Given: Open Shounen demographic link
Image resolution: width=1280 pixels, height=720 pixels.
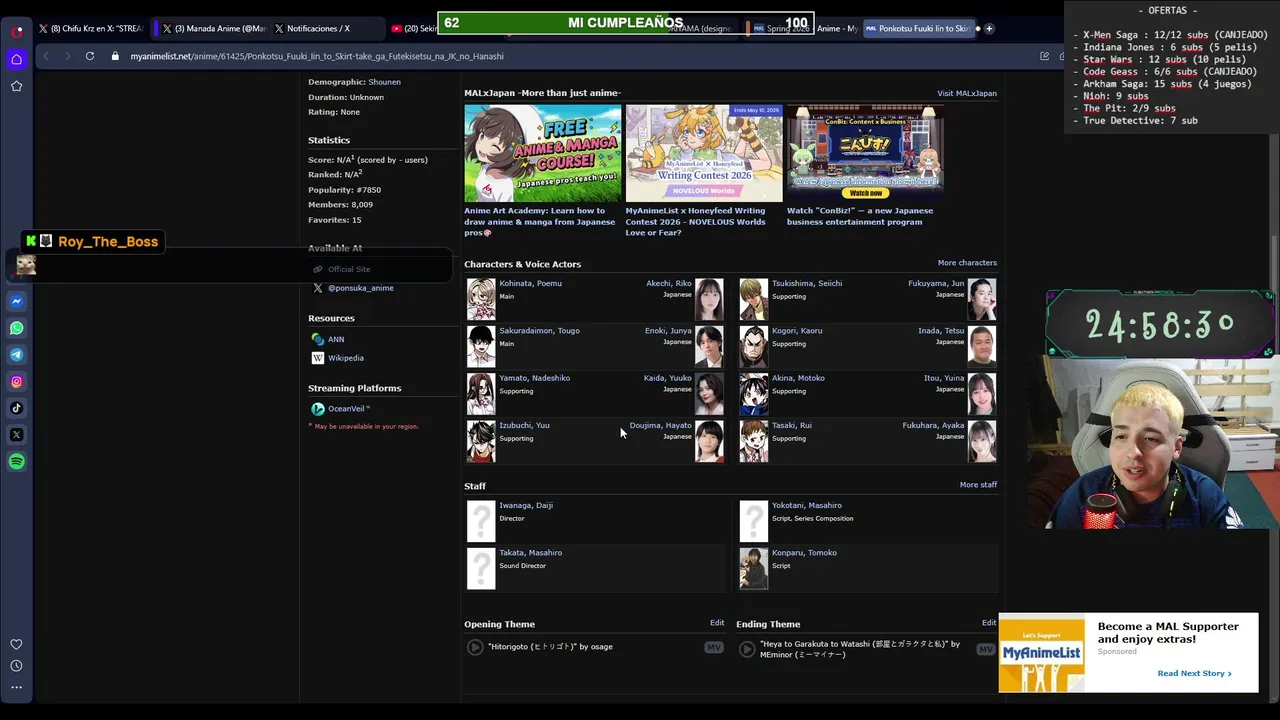Looking at the screenshot, I should tap(384, 82).
